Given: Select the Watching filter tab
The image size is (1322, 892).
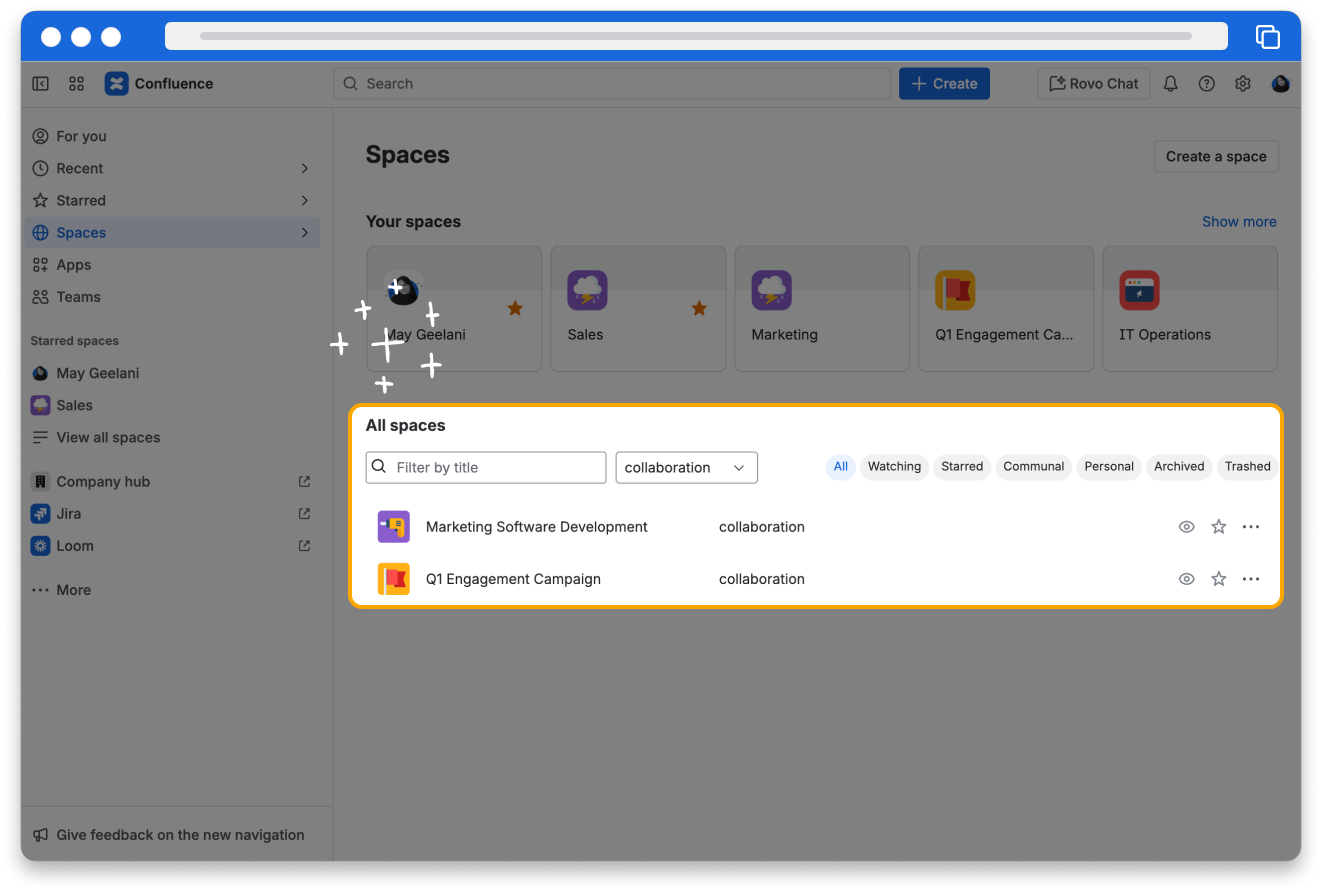Looking at the screenshot, I should pos(894,467).
